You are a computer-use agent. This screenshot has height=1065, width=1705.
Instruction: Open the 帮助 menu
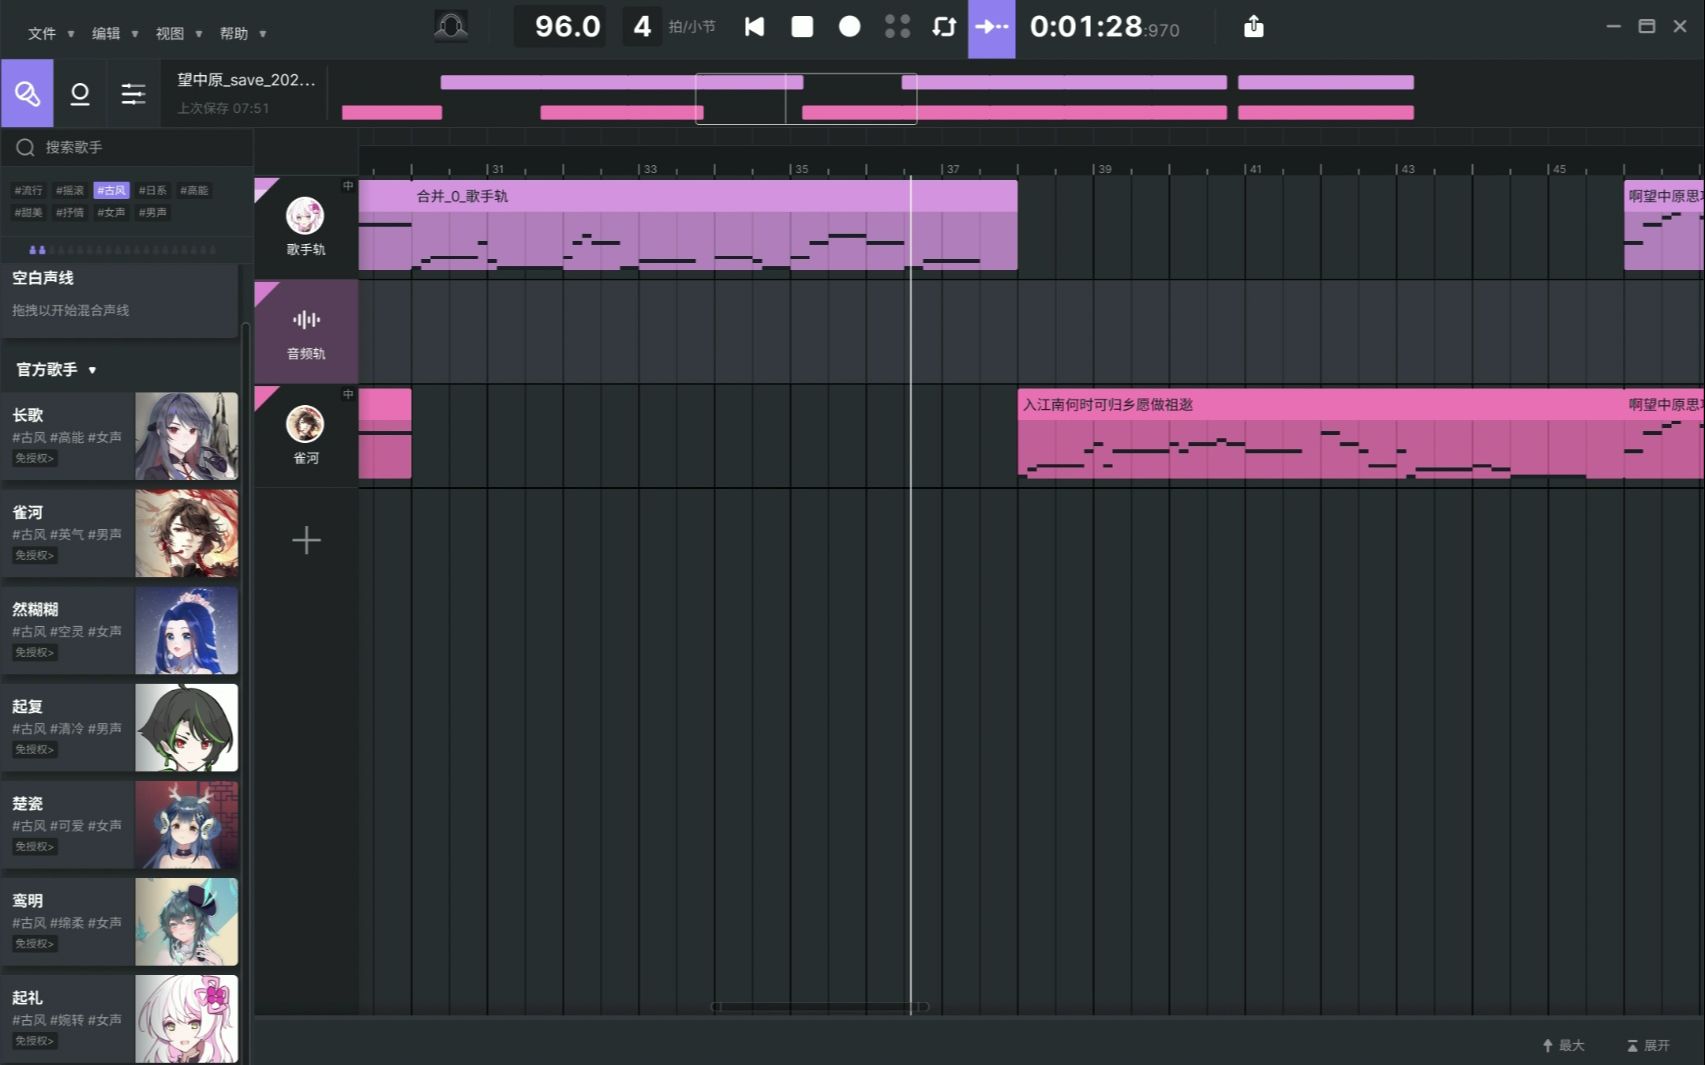243,33
